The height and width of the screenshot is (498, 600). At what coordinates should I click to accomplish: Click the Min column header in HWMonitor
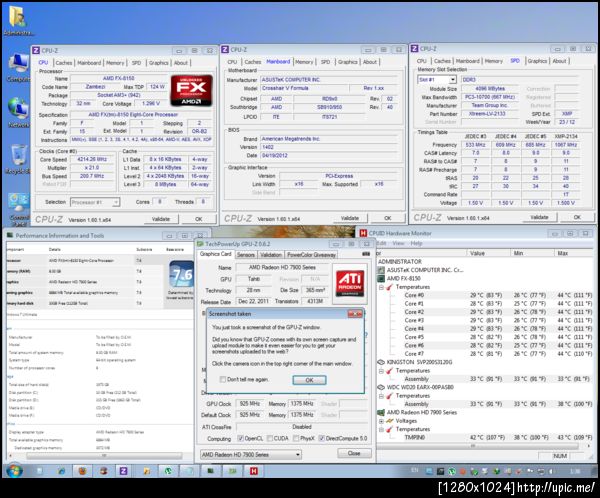tap(532, 253)
